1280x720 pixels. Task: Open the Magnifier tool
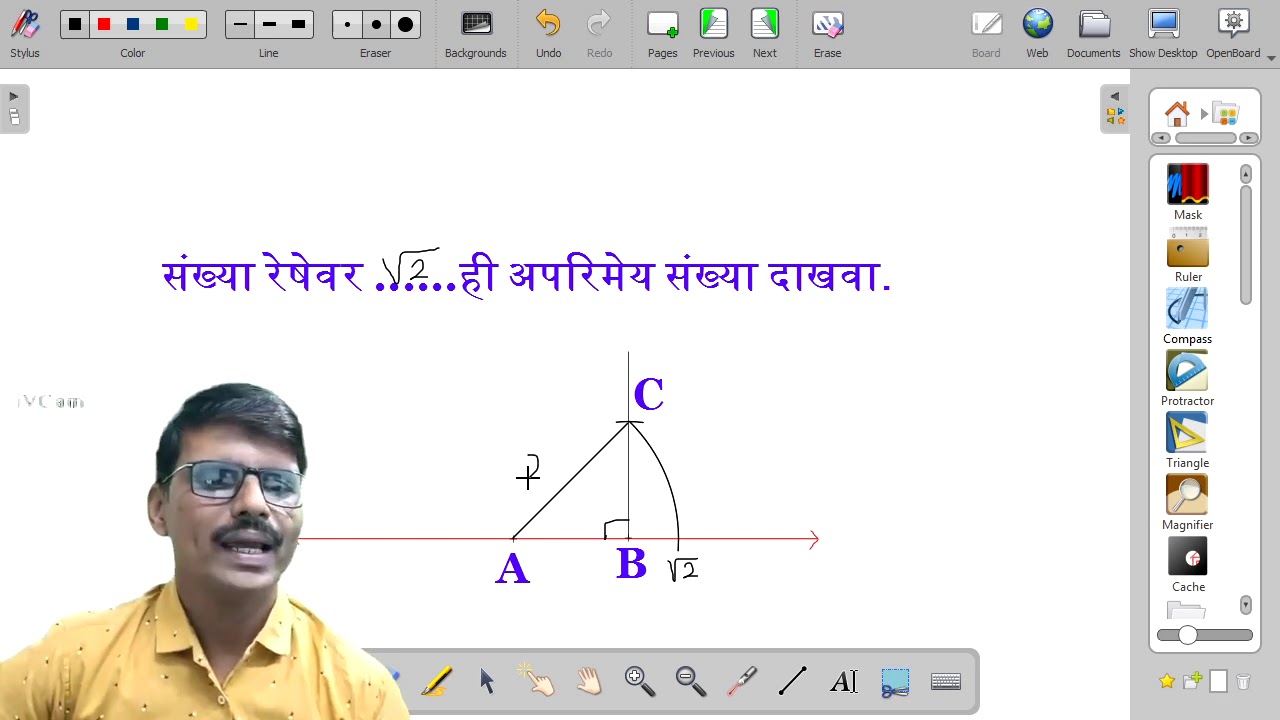[x=1187, y=502]
